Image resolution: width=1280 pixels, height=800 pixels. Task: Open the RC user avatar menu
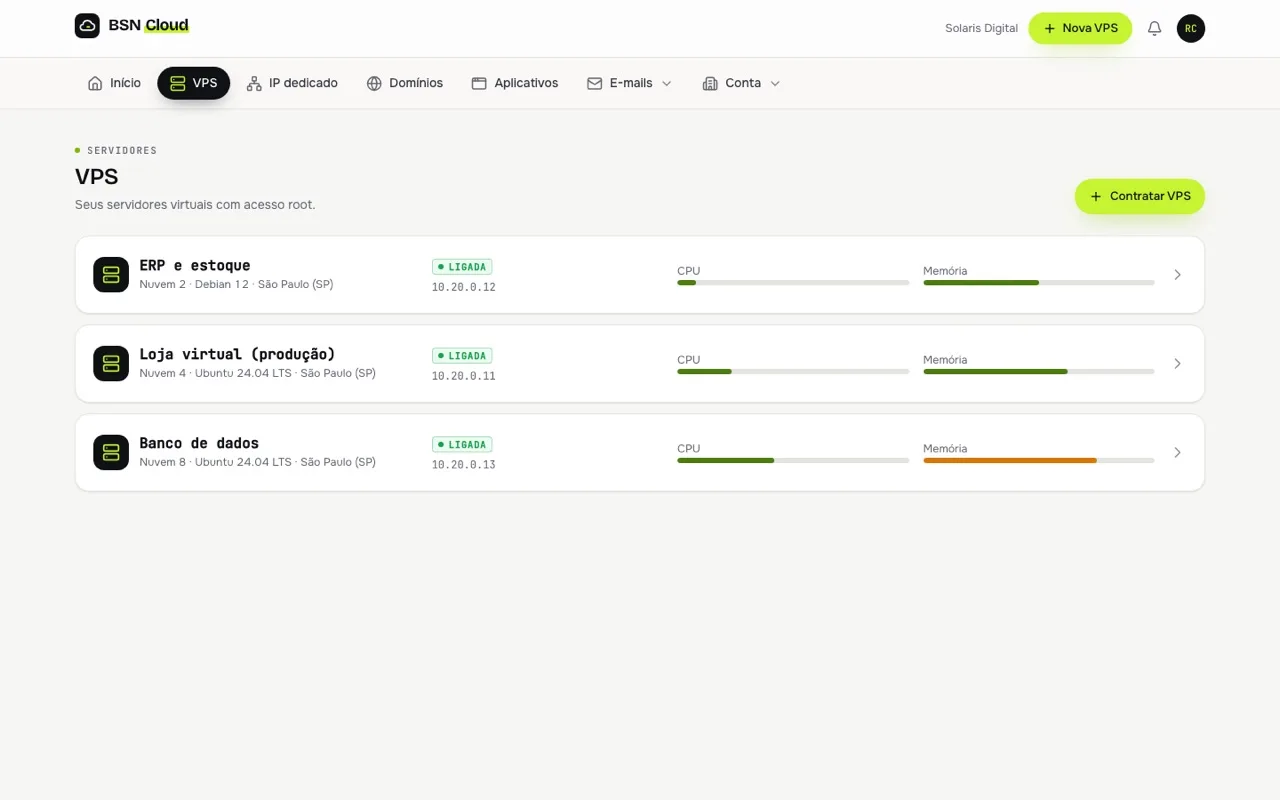pos(1191,28)
